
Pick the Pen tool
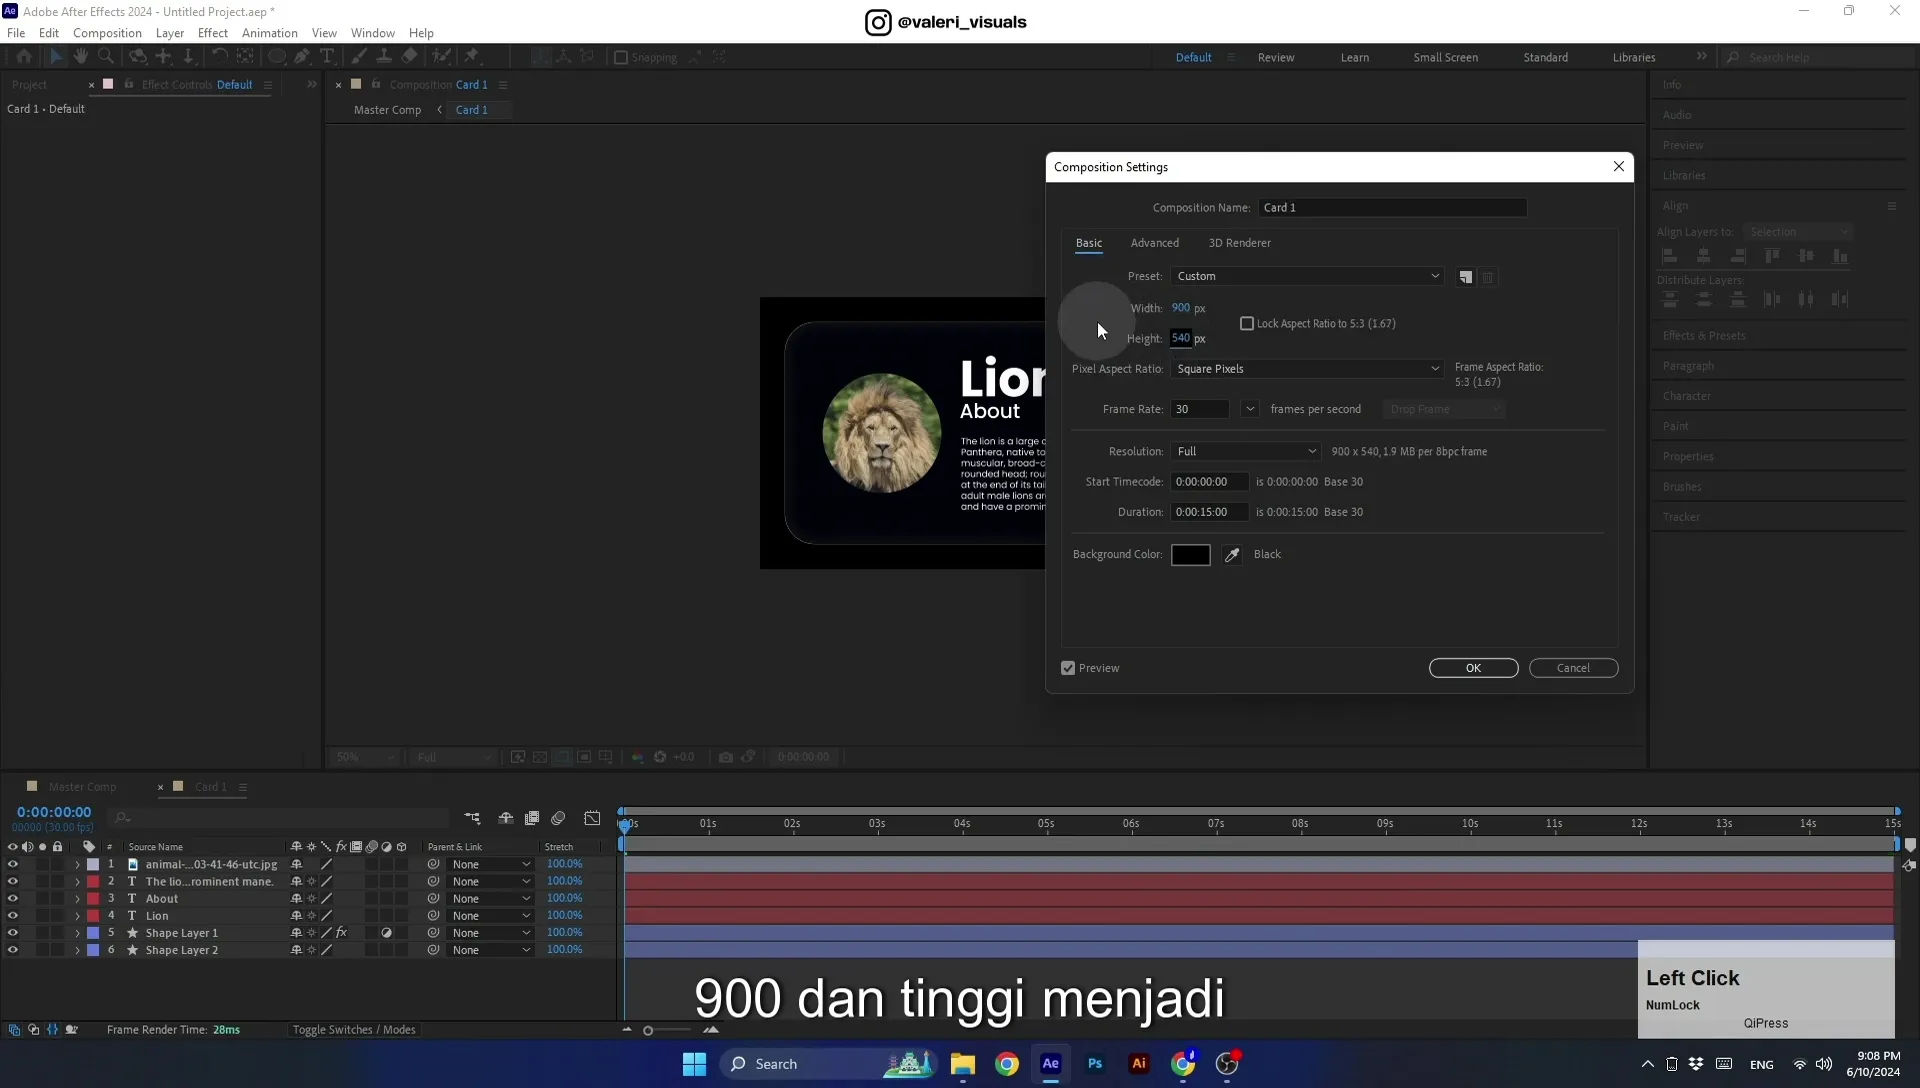(x=302, y=57)
